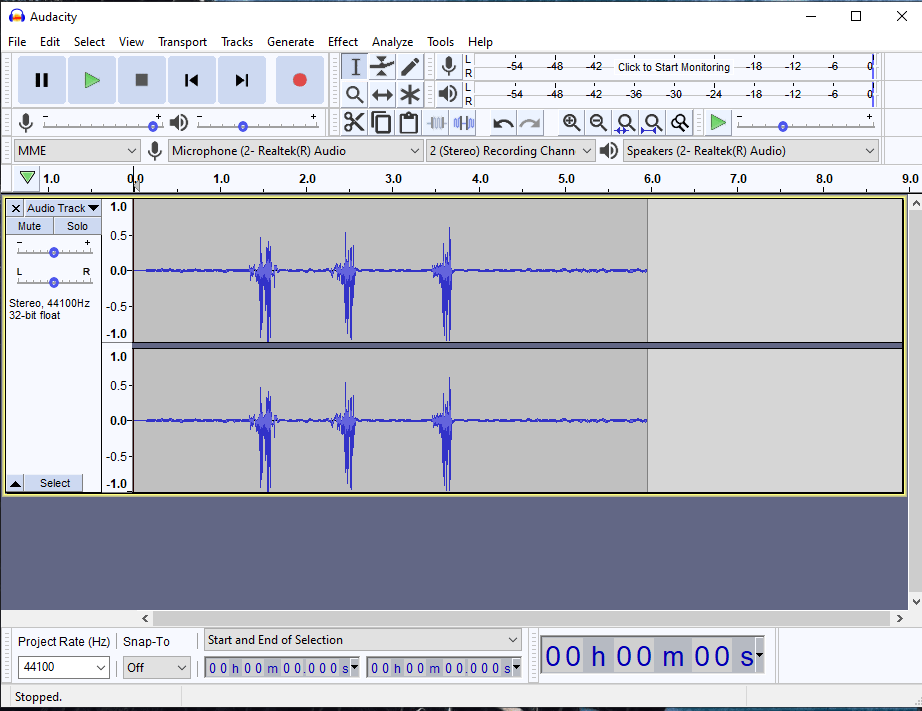This screenshot has height=711, width=922.
Task: Click the Fit Project in Window icon
Action: 652,122
